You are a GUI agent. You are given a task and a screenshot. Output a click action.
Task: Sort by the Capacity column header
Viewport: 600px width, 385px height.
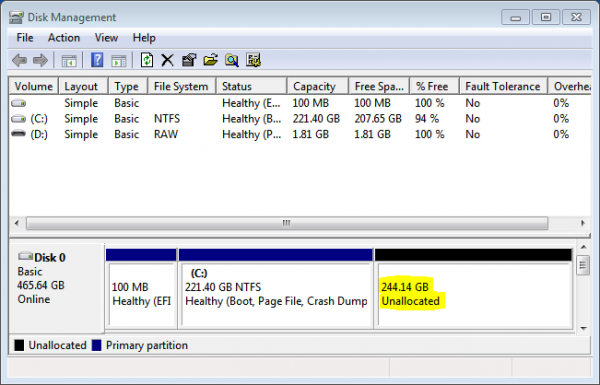[318, 86]
